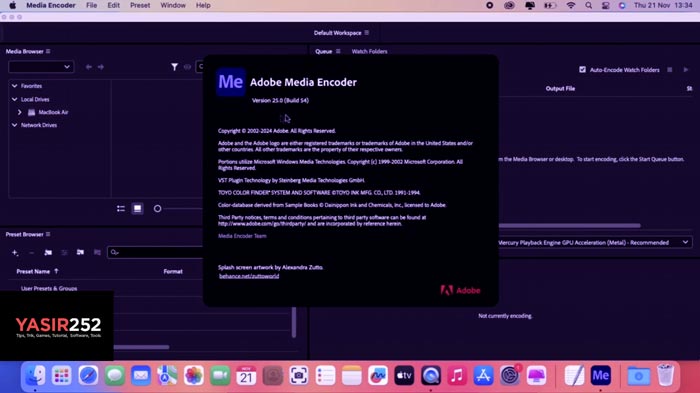Viewport: 700px width, 393px height.
Task: Open the Help menu
Action: point(203,5)
